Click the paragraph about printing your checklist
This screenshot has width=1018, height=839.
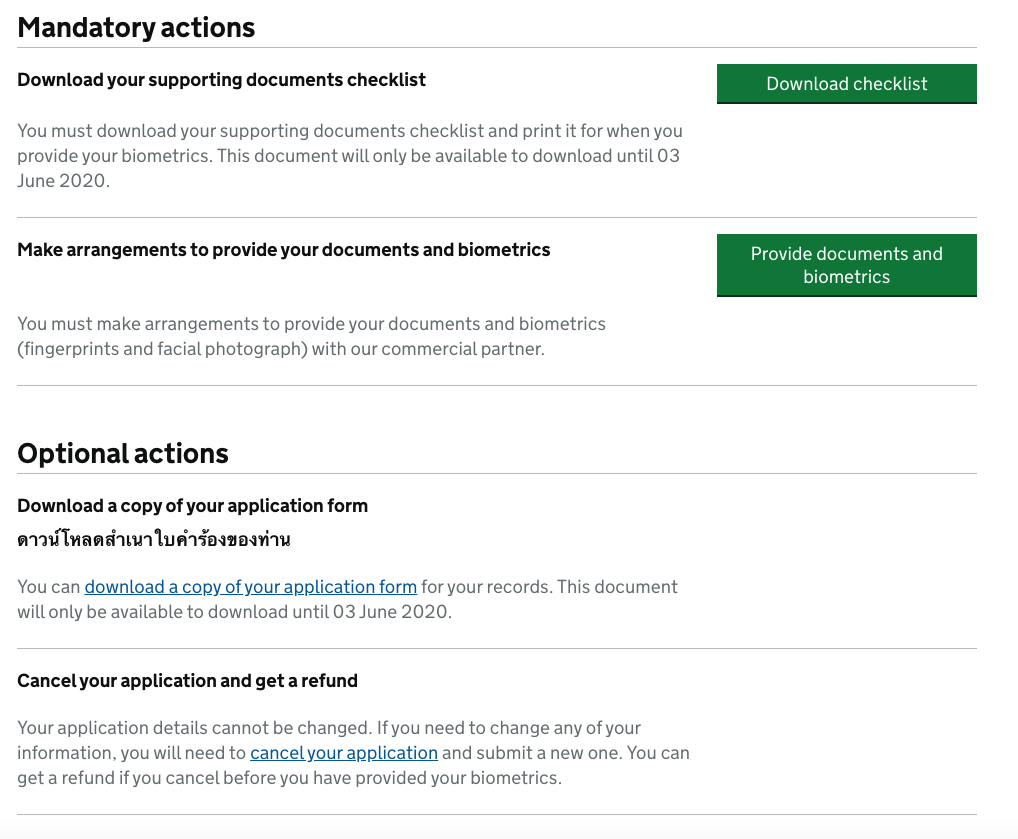[349, 131]
